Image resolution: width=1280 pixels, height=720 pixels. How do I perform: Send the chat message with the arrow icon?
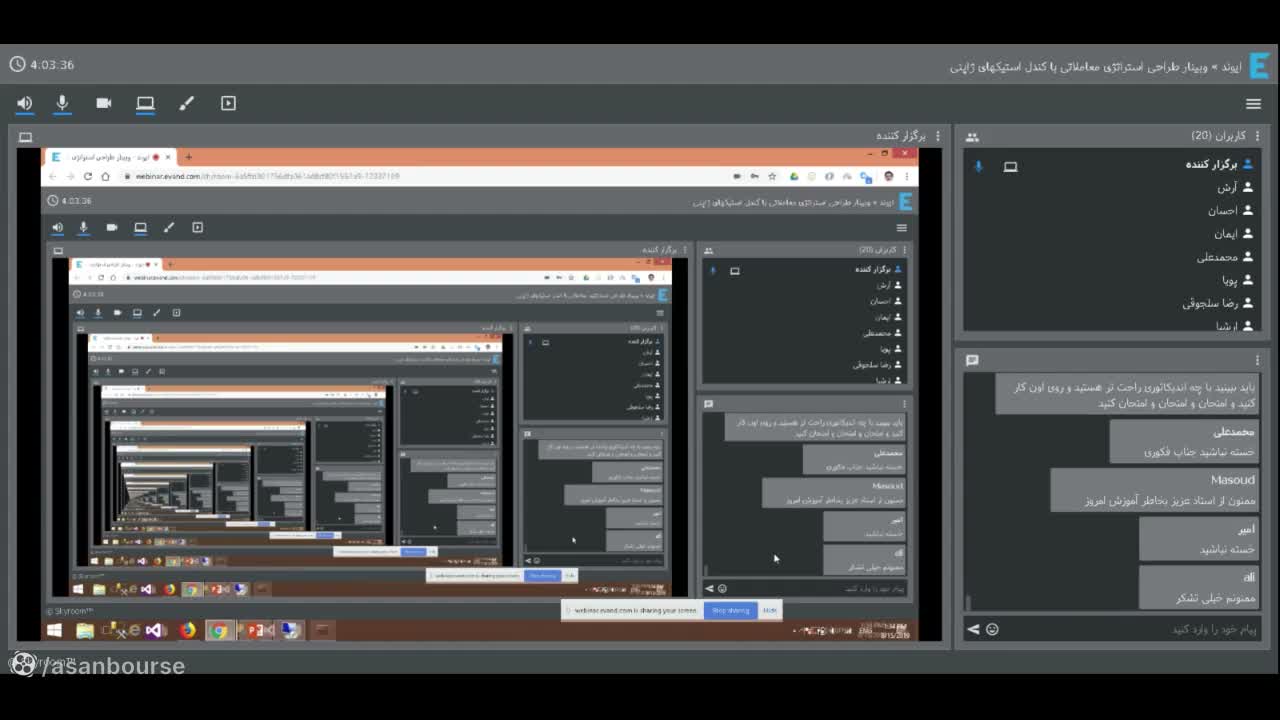973,629
